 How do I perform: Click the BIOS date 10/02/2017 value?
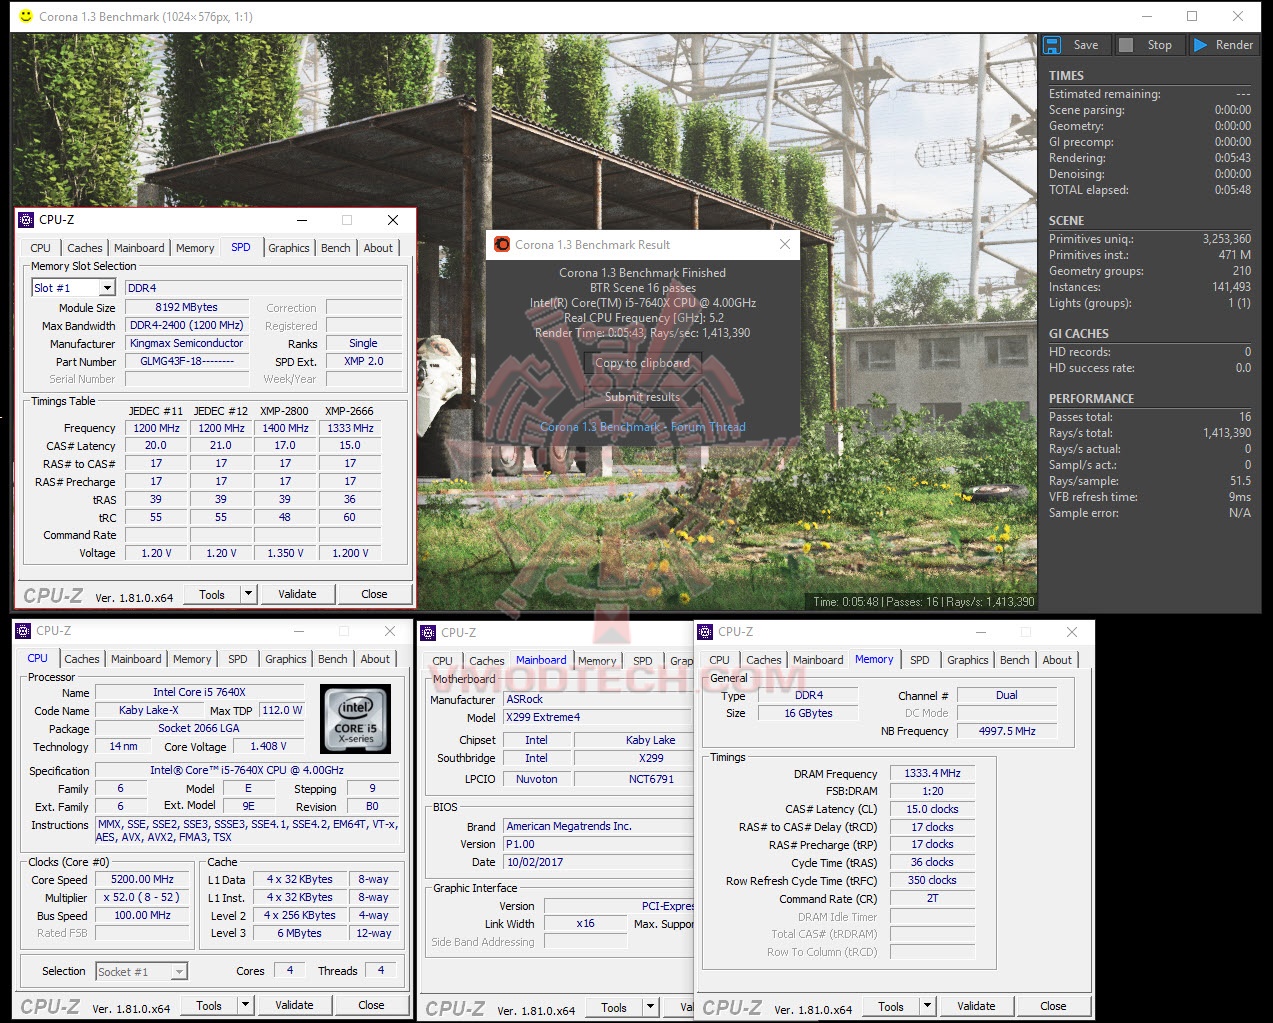pos(597,862)
